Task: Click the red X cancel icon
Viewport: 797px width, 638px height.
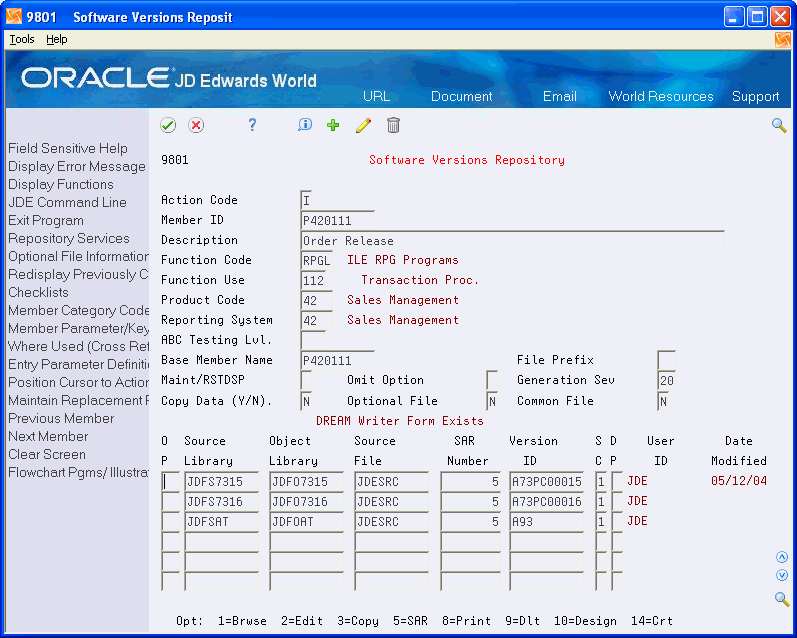Action: (x=196, y=125)
